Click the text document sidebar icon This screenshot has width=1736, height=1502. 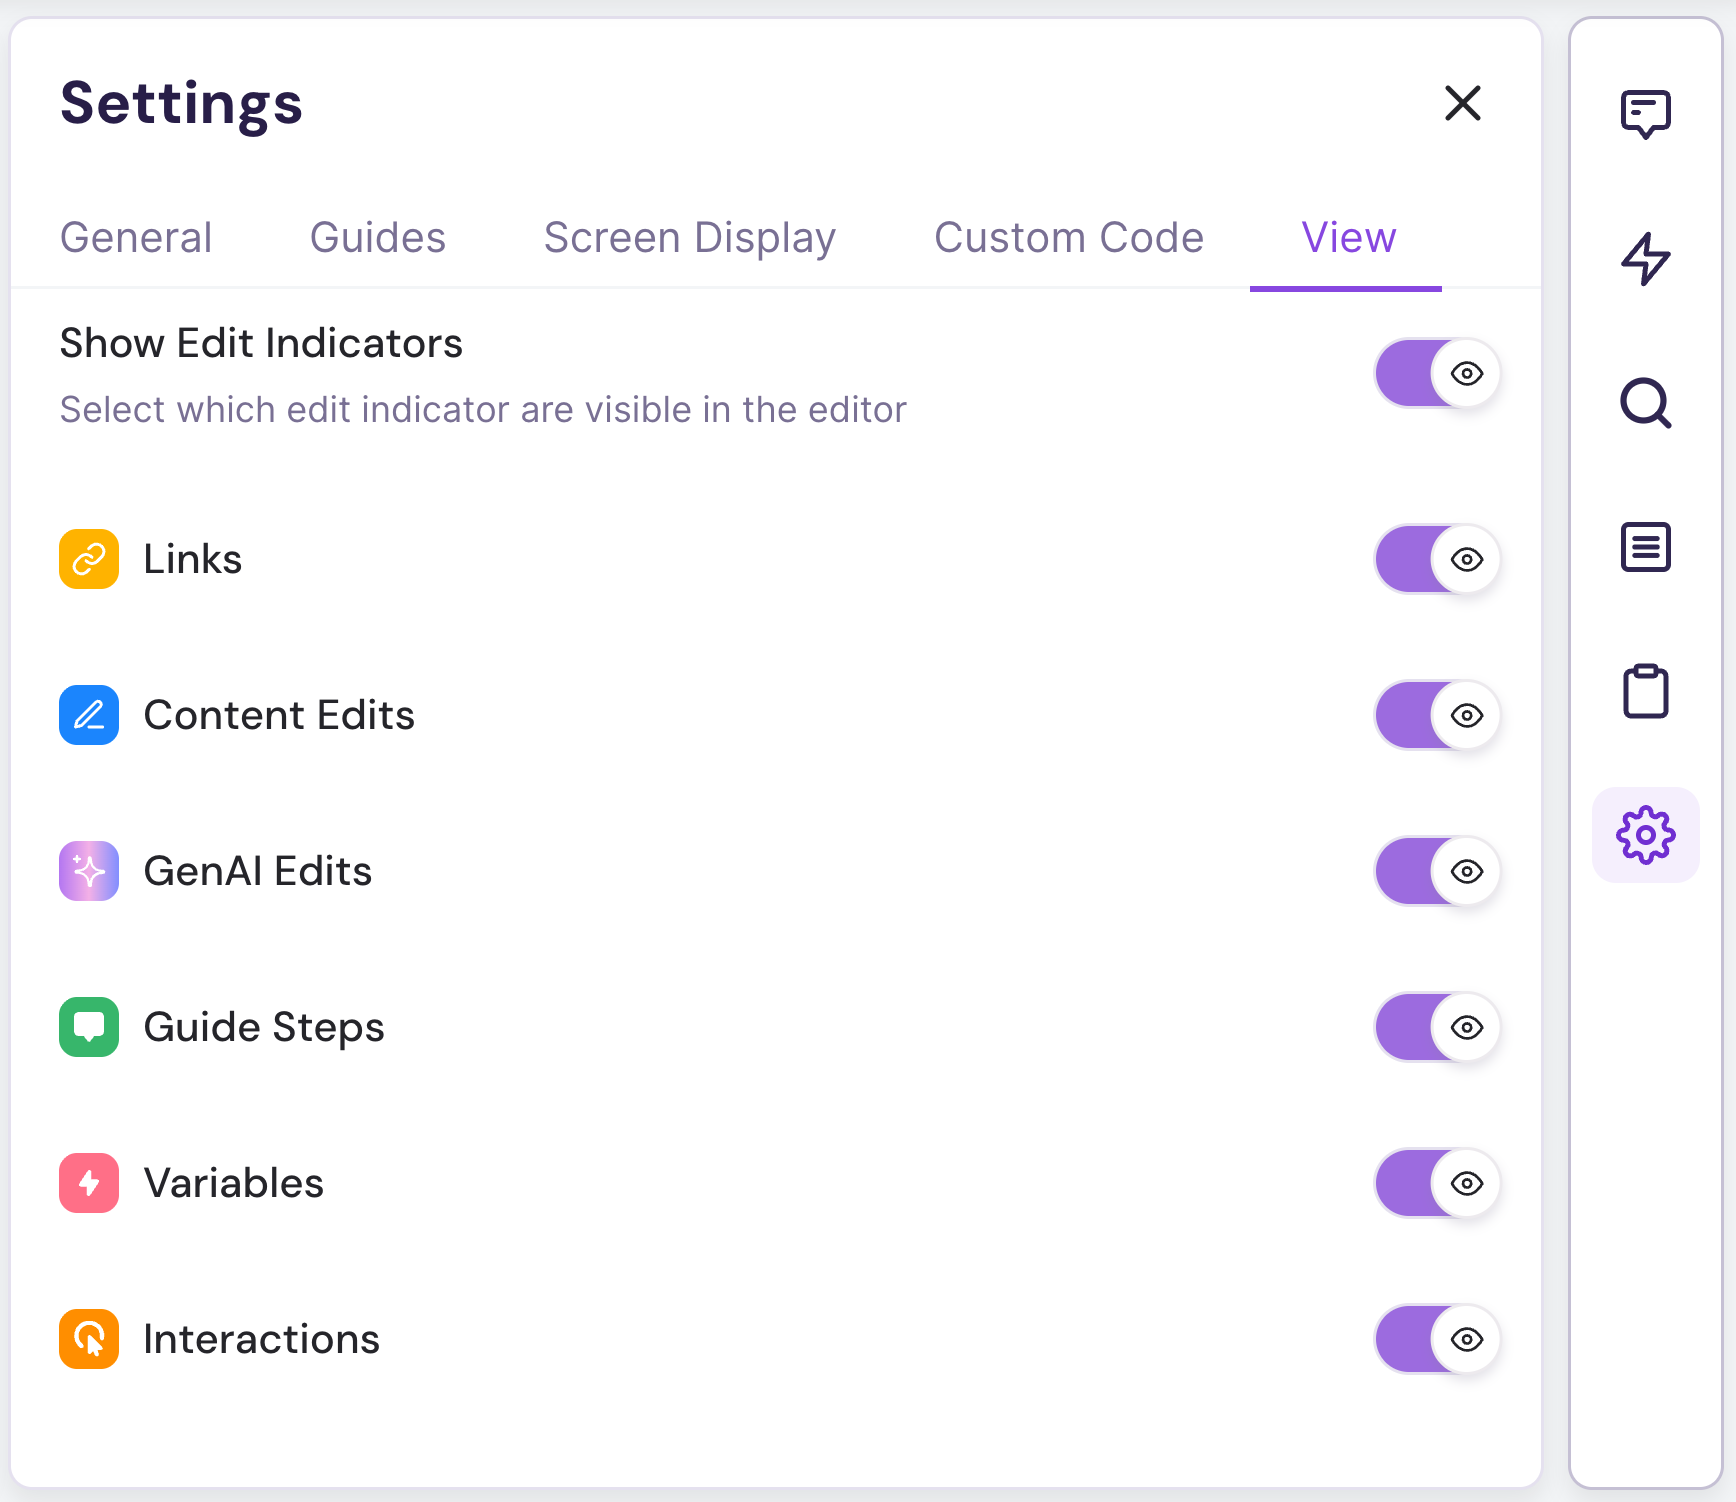tap(1645, 547)
